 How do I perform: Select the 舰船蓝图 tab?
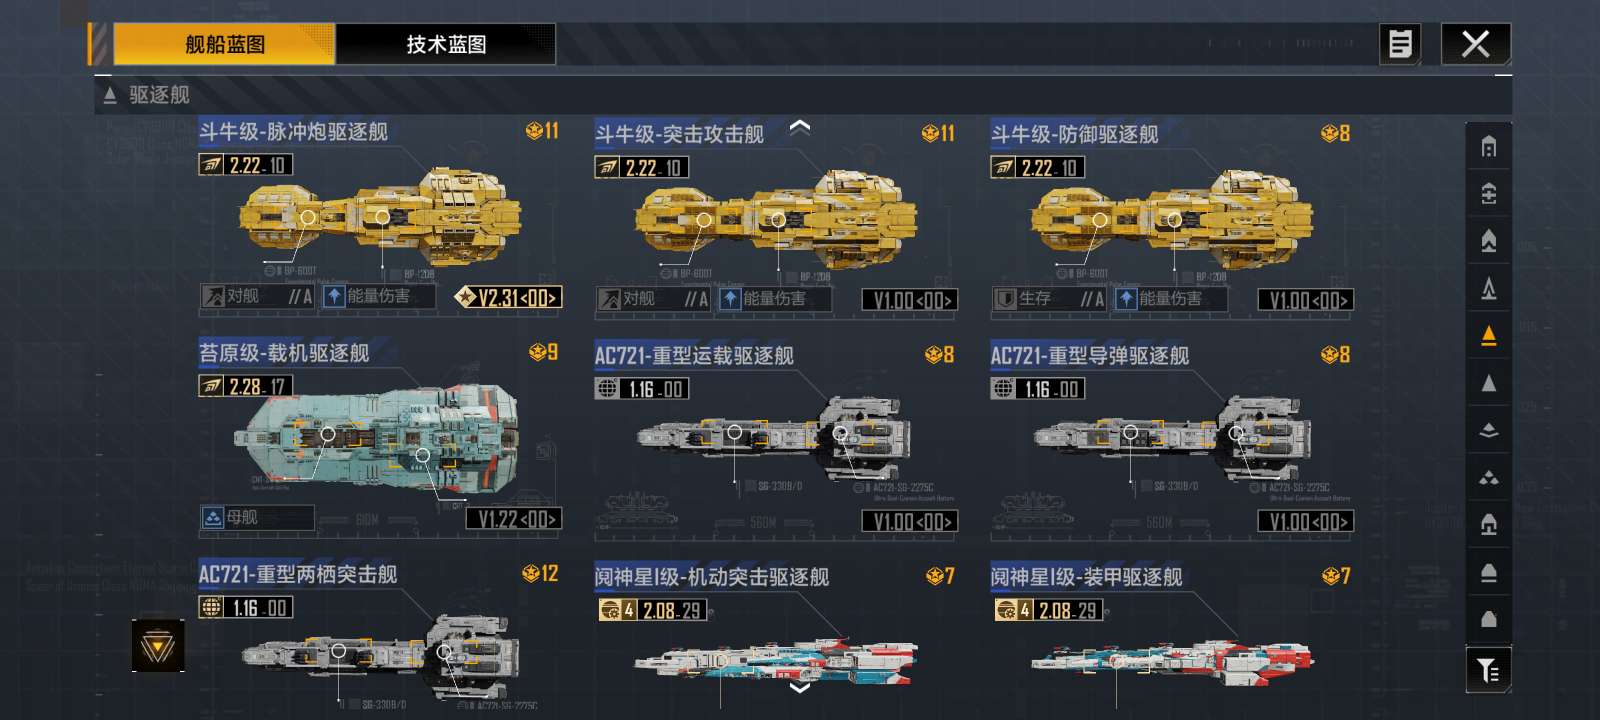click(224, 44)
